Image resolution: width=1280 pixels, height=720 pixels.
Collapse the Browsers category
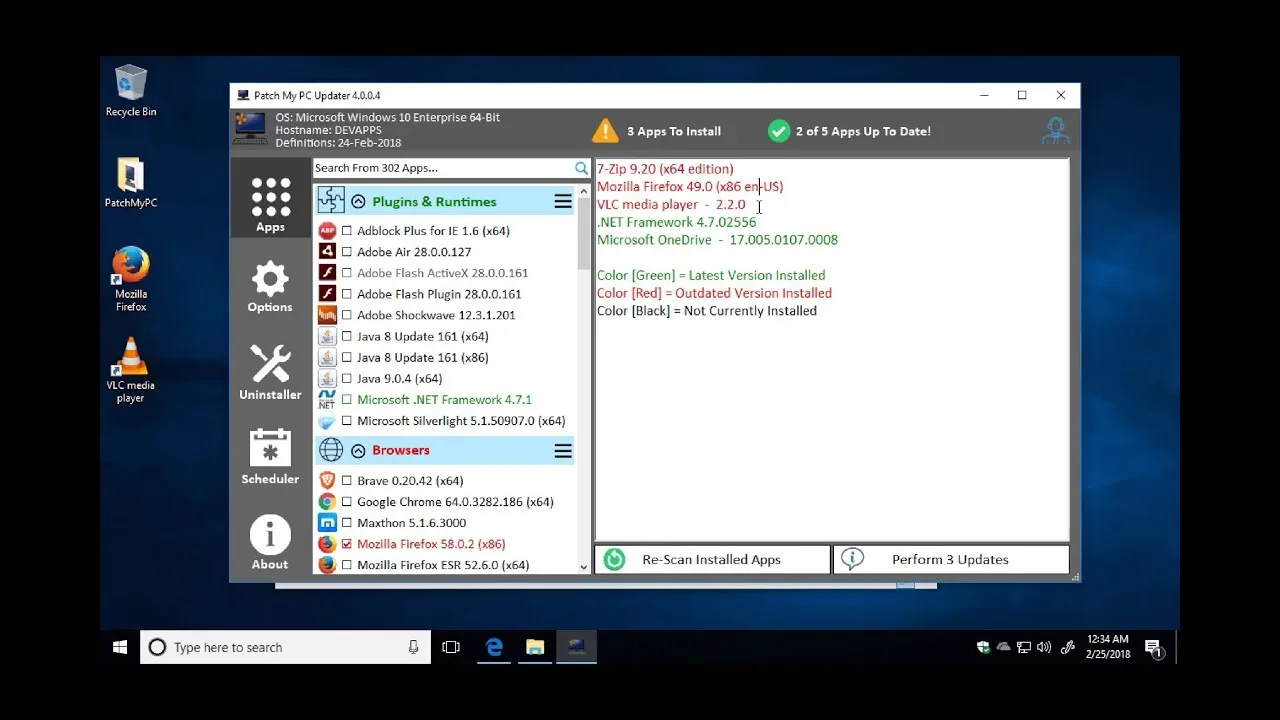(x=358, y=451)
